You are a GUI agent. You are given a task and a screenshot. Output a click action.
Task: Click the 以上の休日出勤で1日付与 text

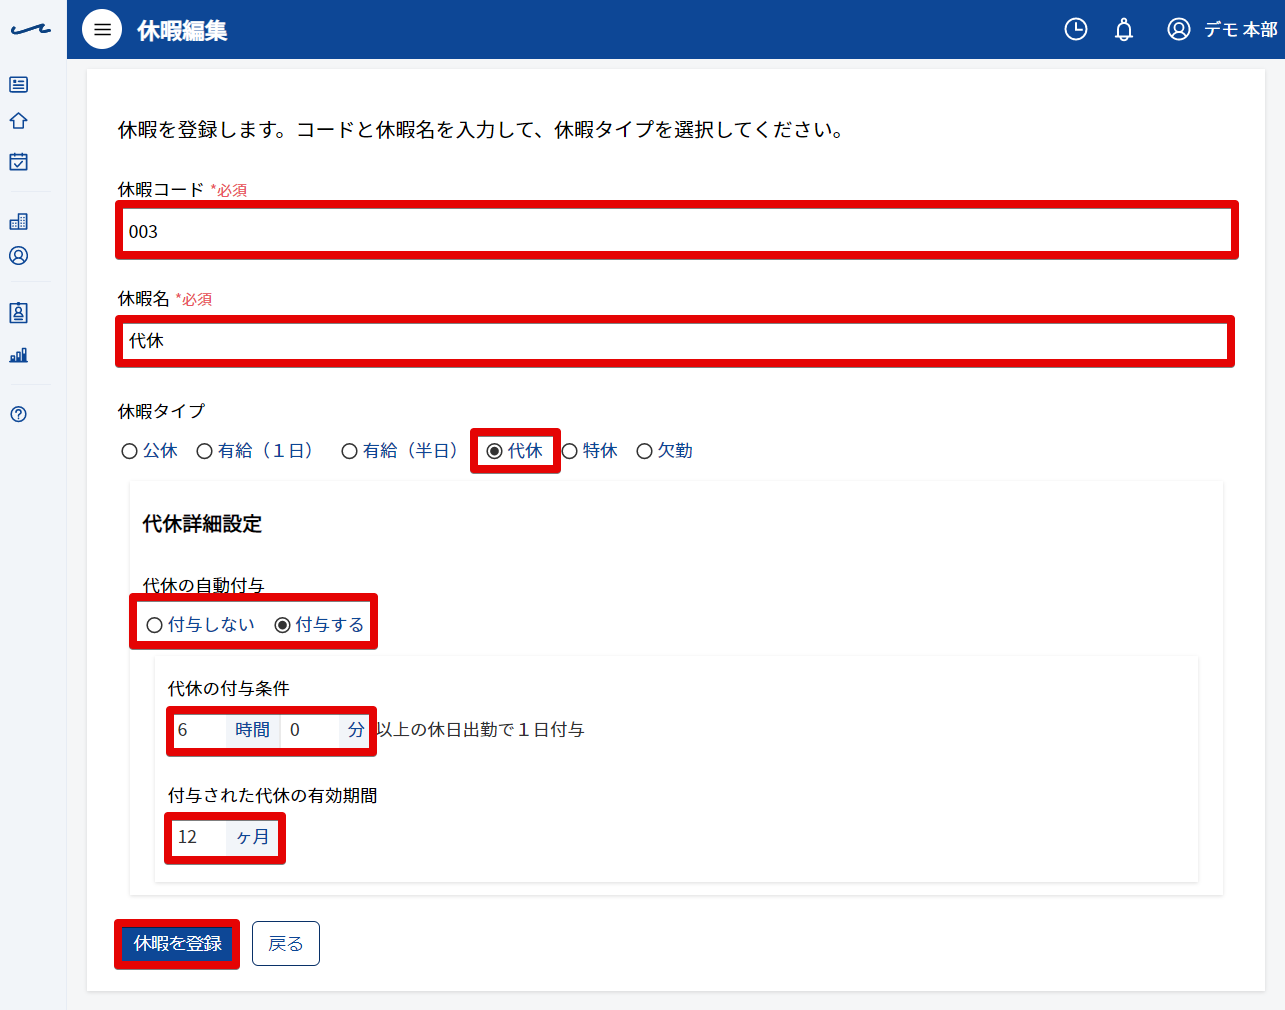click(x=481, y=730)
